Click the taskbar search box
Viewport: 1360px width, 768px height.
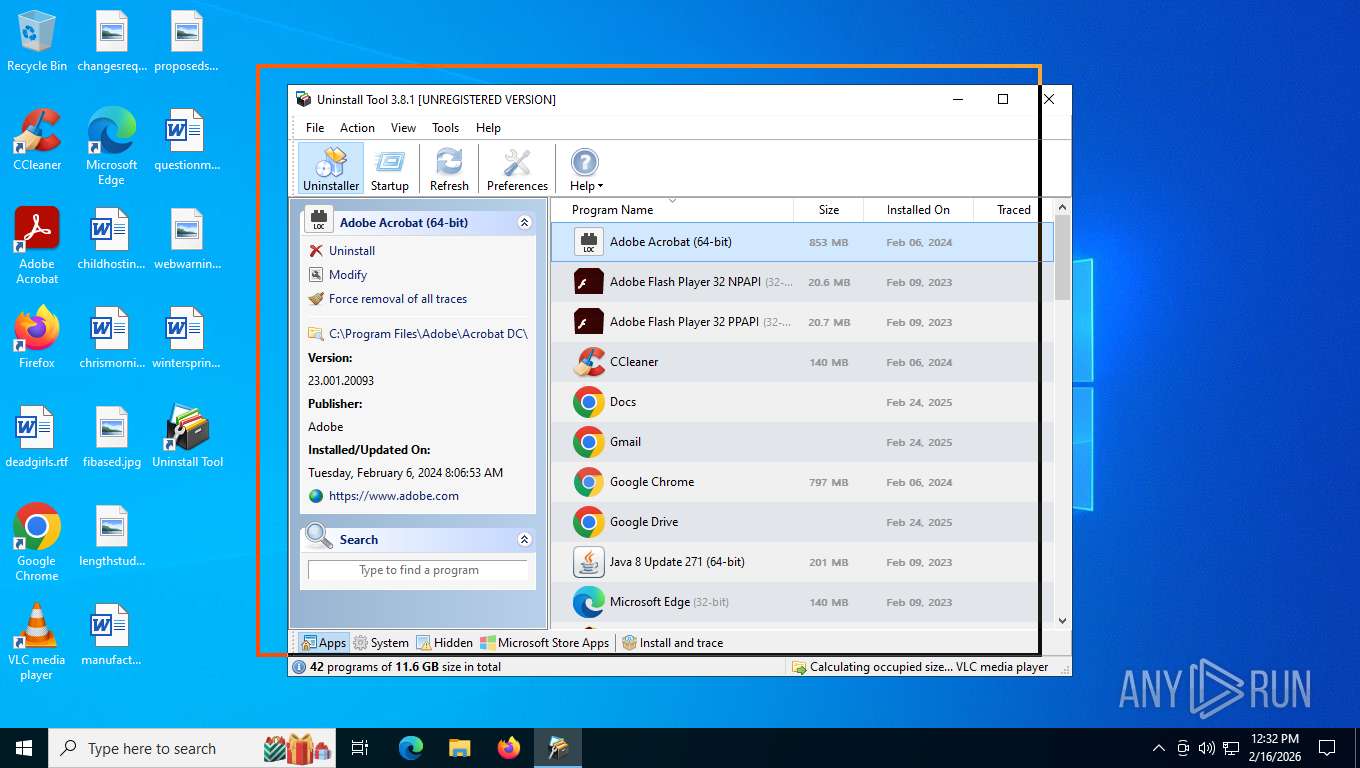point(192,748)
